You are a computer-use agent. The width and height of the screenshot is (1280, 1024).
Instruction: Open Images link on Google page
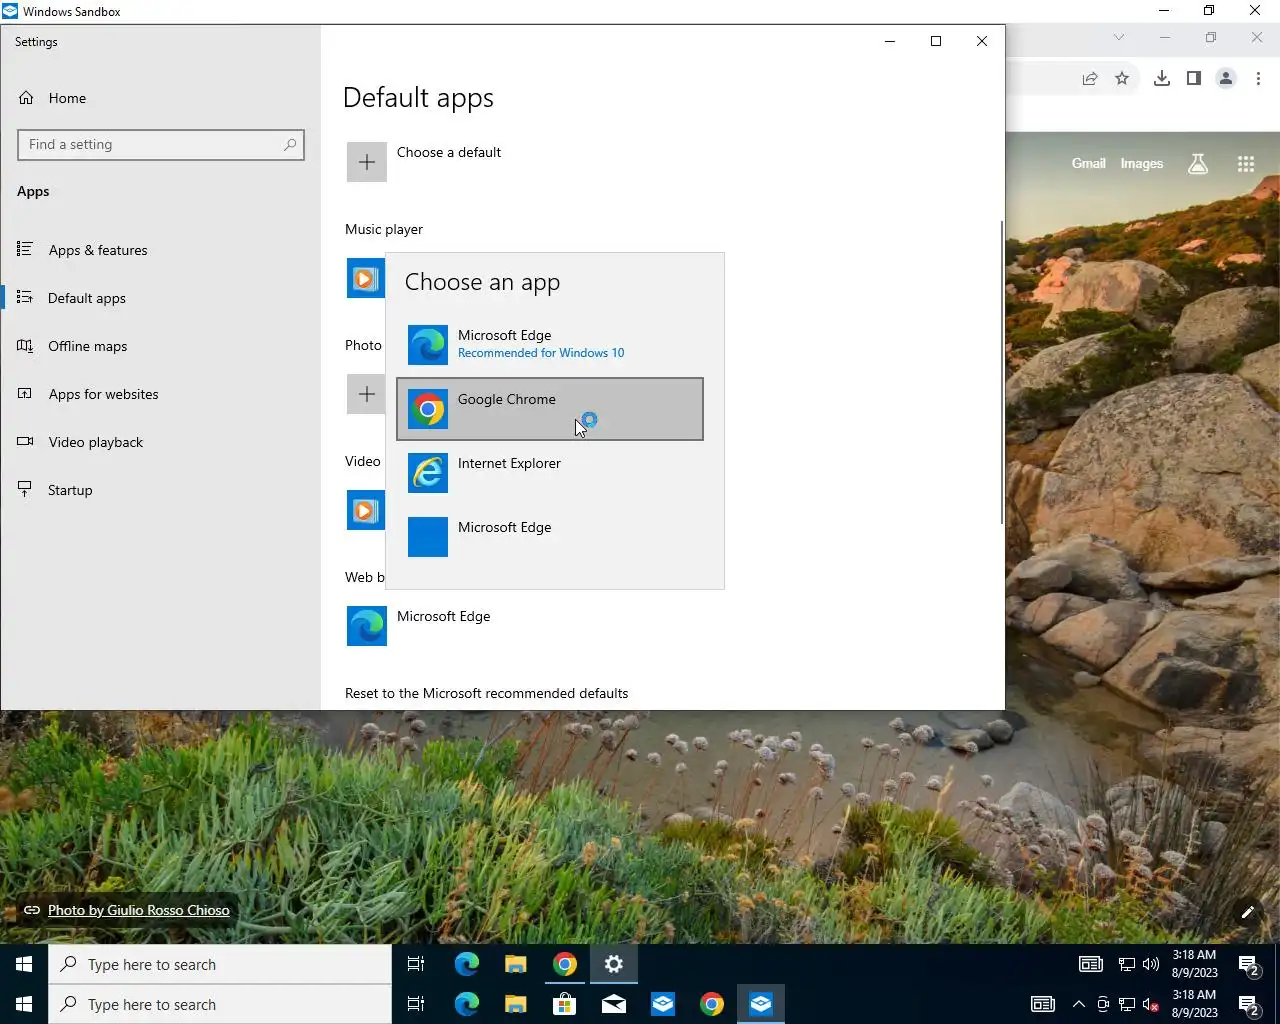coord(1141,163)
